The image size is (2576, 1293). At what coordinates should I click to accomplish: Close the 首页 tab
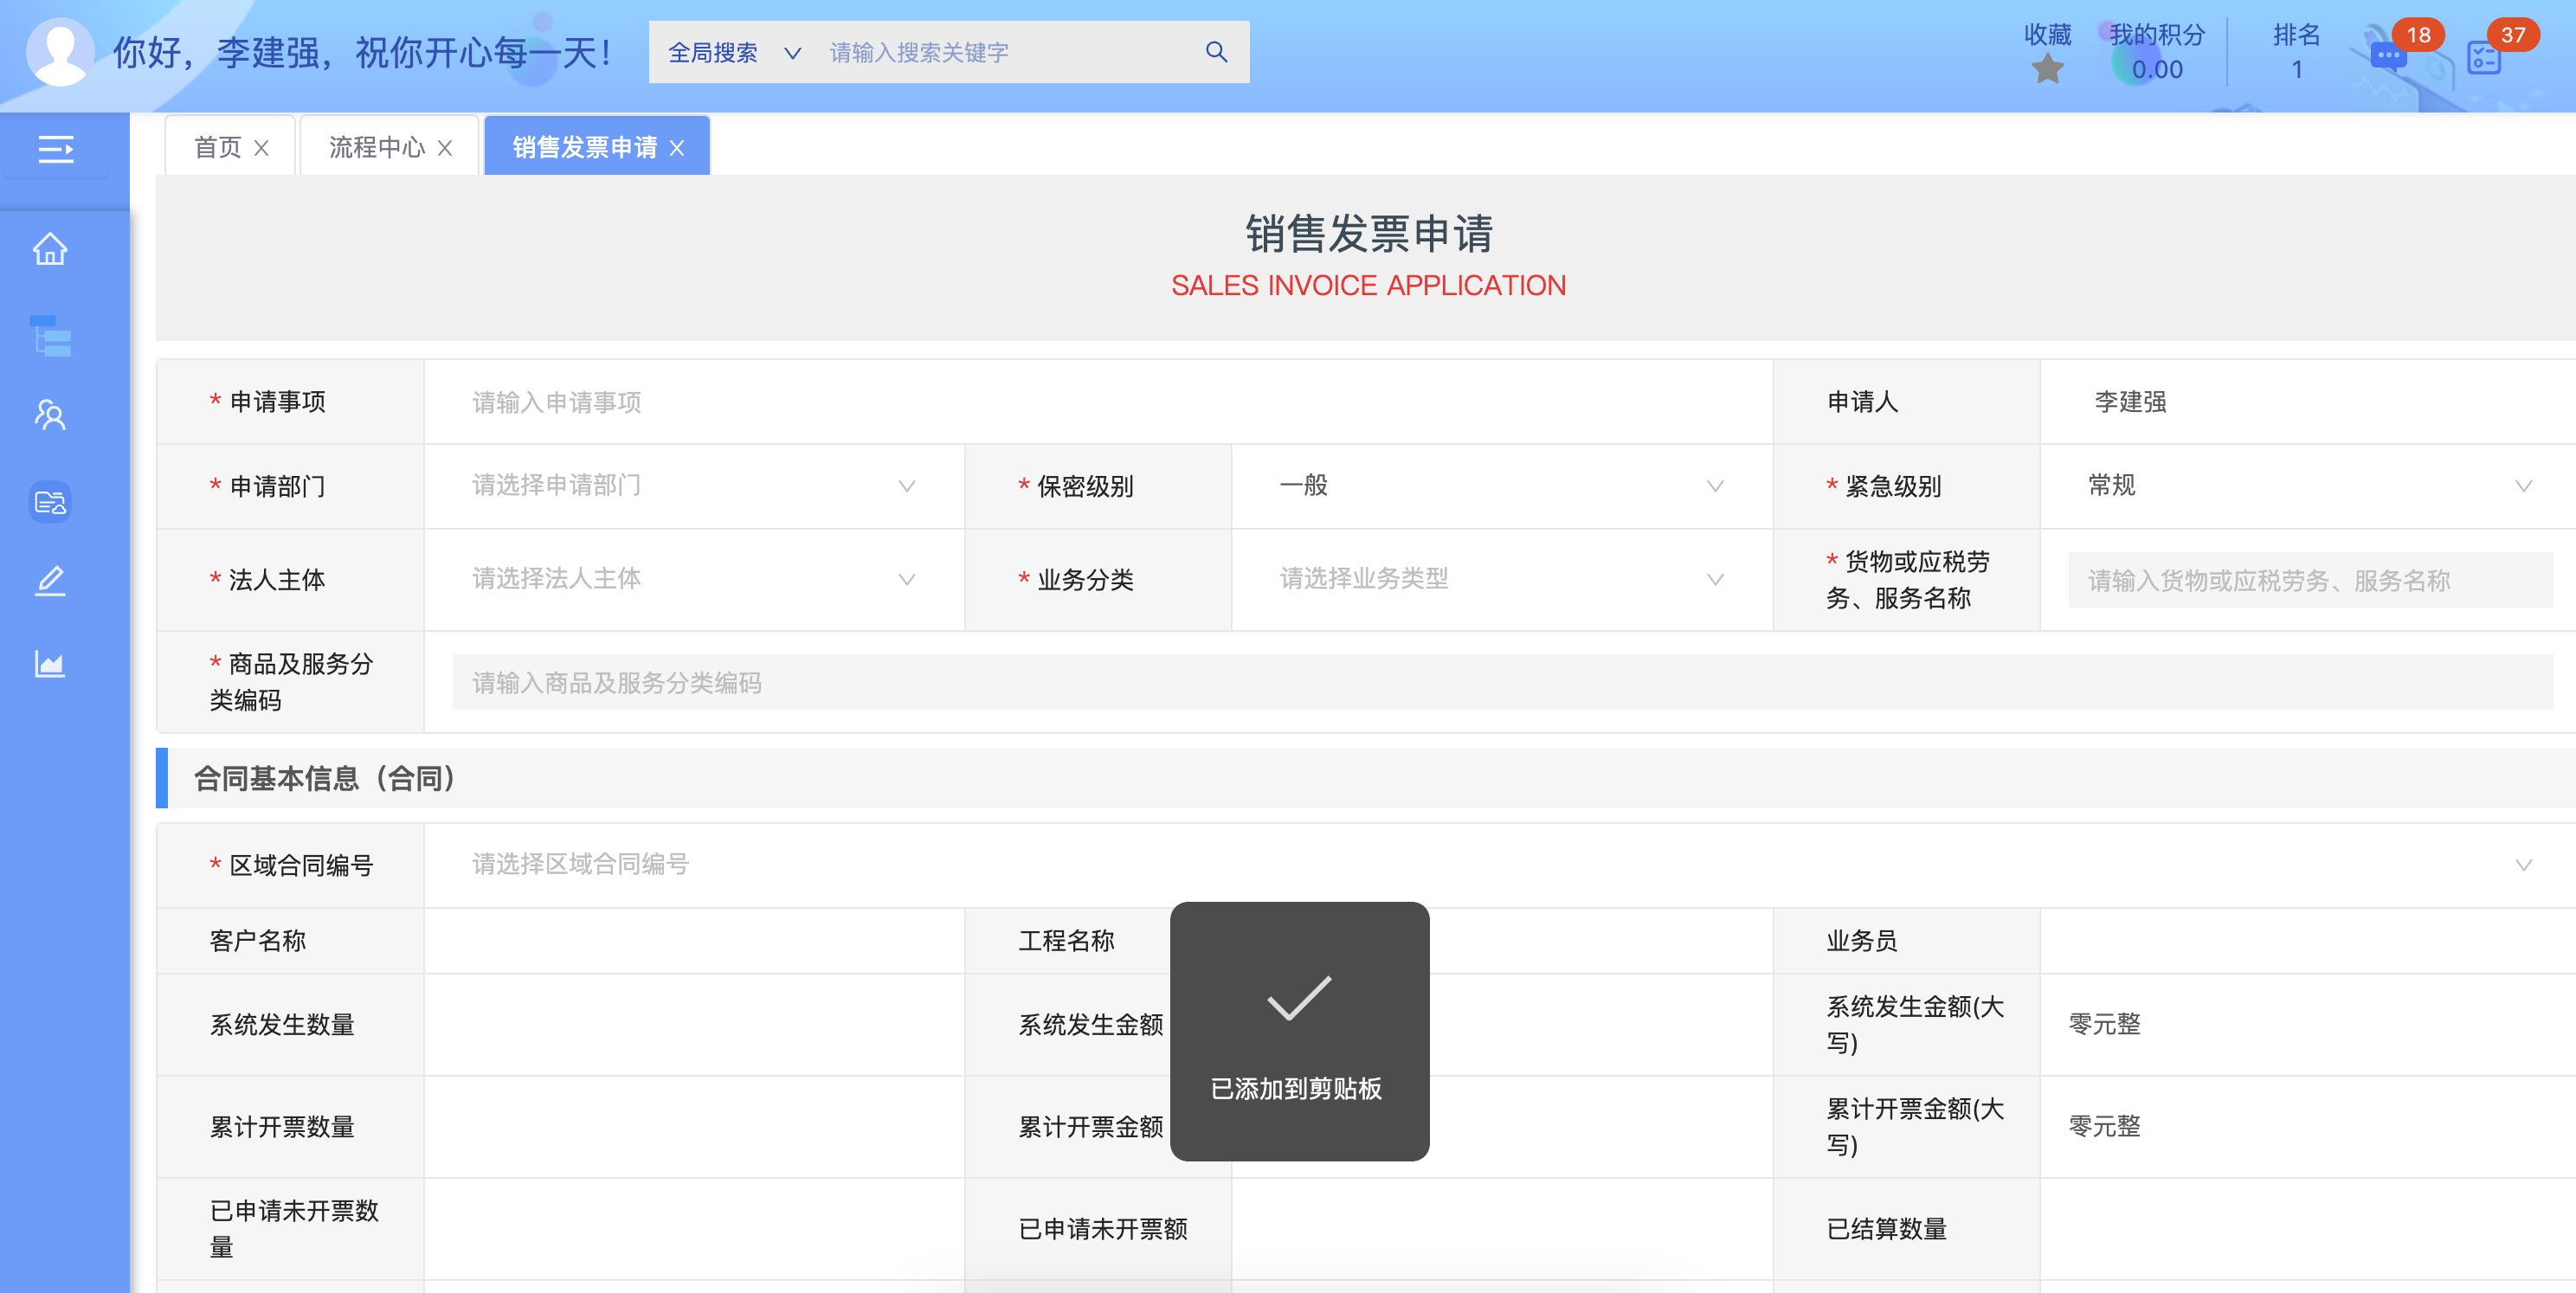261,148
